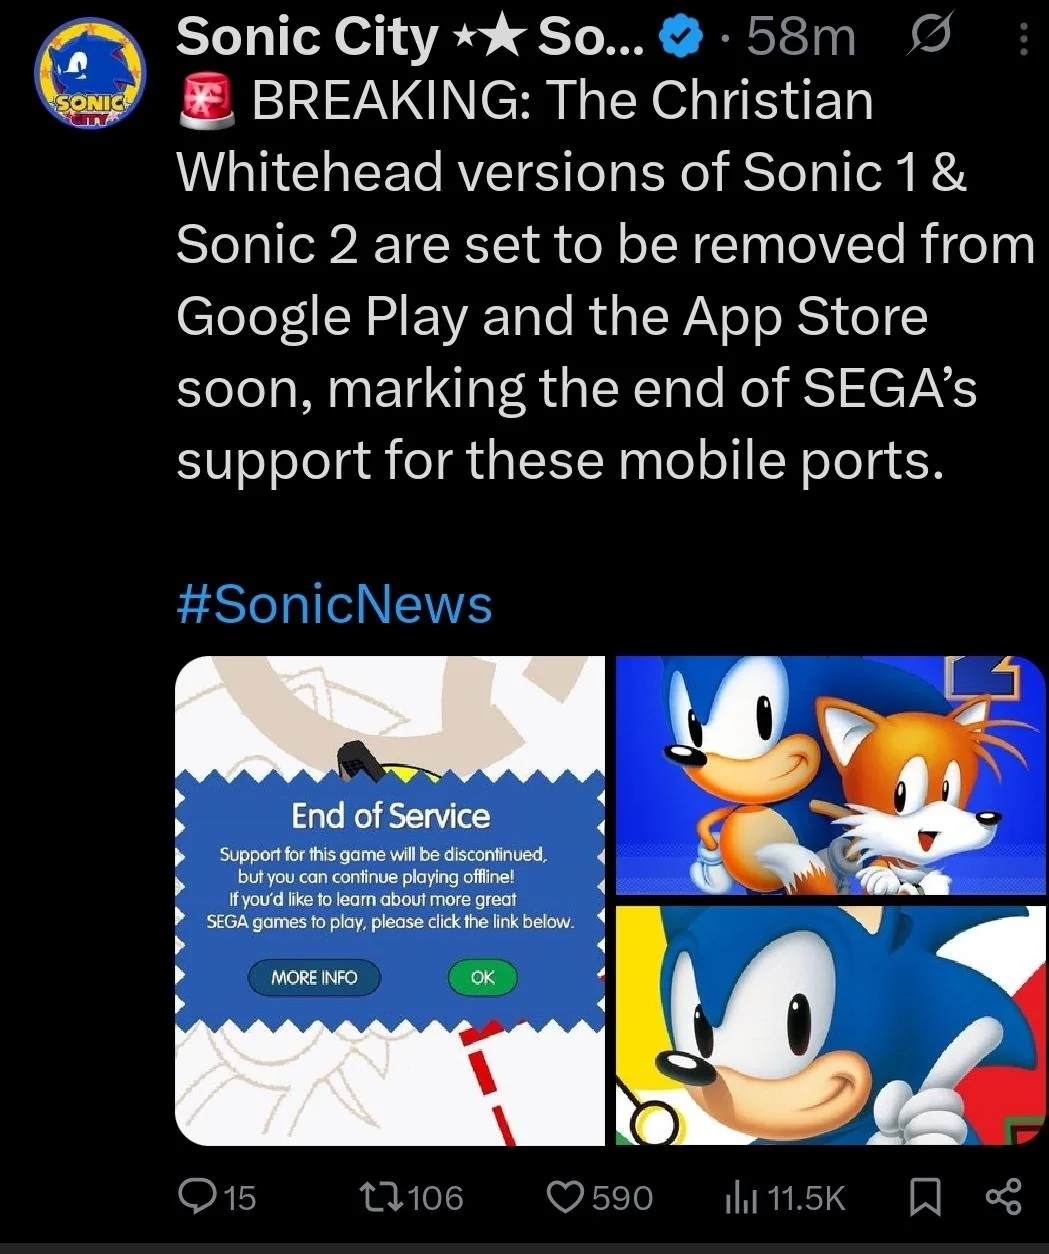
Task: View the Sonic thumbs-up image
Action: [831, 1025]
